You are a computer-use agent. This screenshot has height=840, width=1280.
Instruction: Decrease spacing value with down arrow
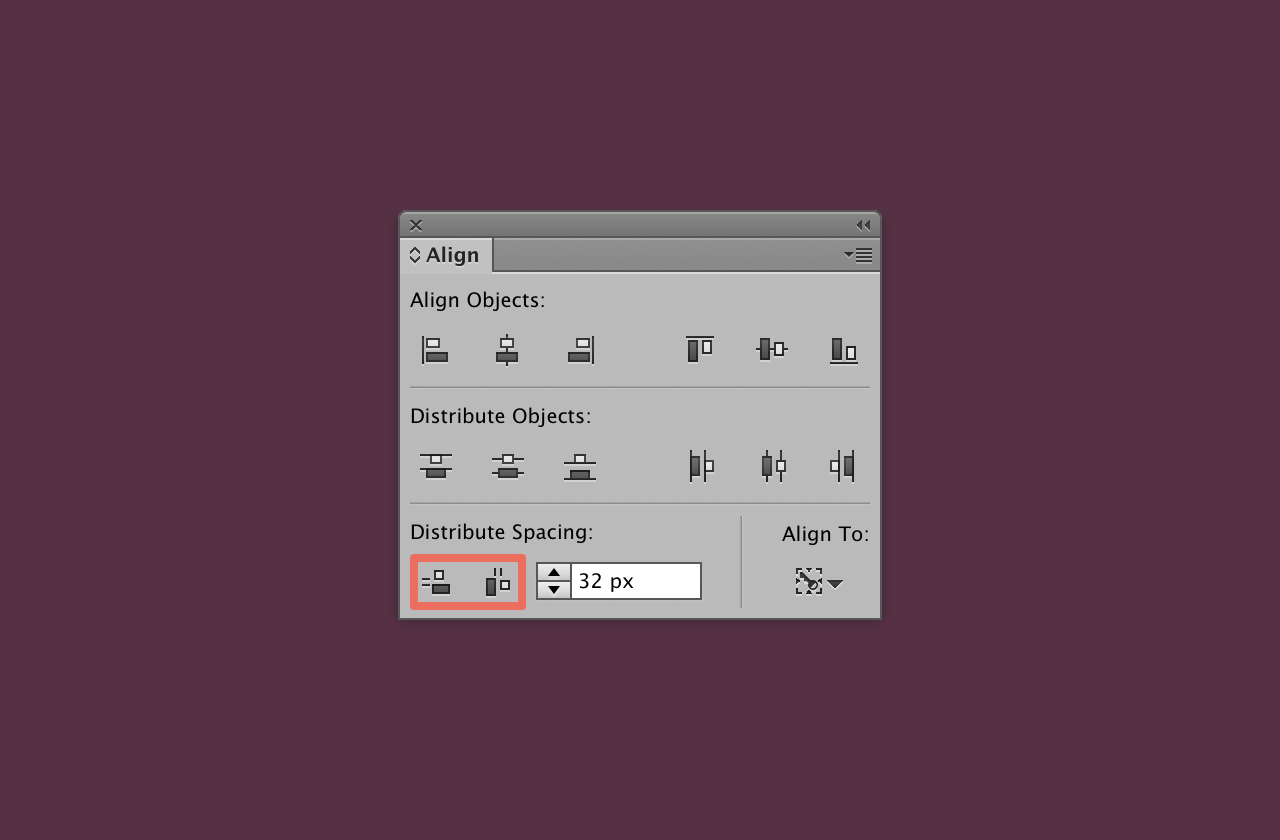tap(554, 590)
